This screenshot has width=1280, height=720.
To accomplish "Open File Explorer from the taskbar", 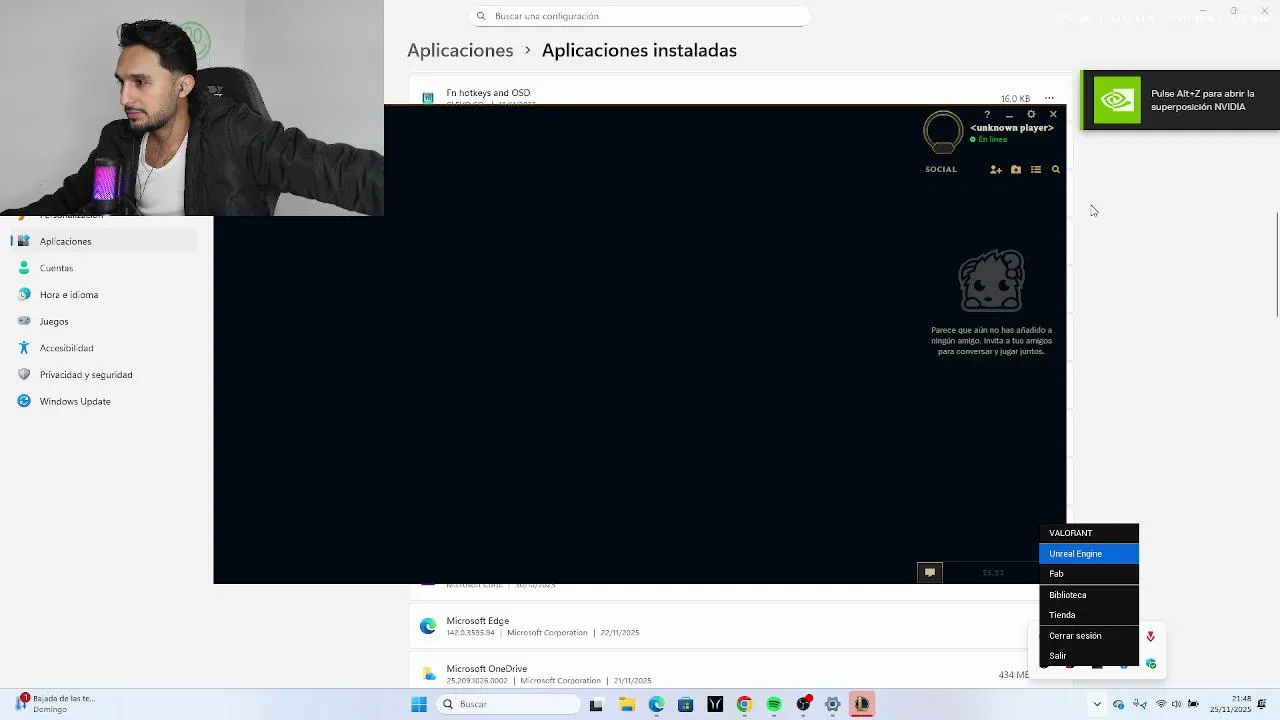I will [x=627, y=704].
